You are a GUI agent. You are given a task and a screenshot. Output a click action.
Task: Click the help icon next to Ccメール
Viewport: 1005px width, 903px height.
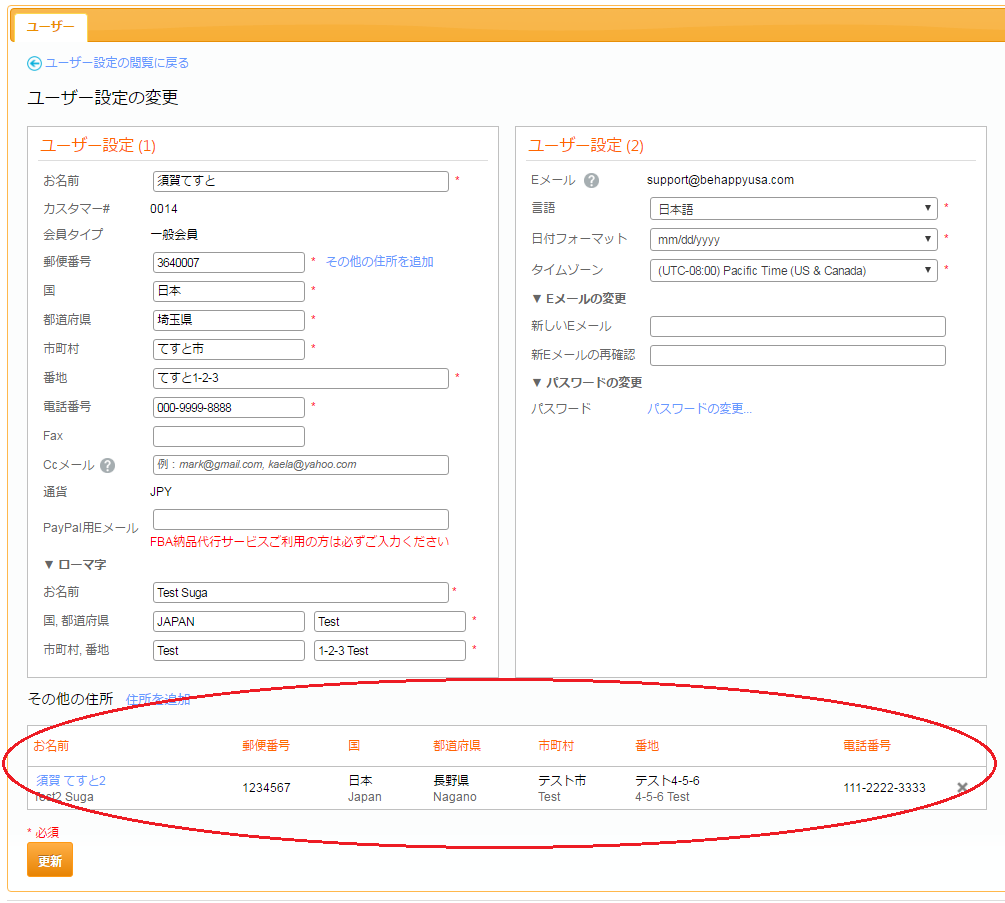[107, 465]
